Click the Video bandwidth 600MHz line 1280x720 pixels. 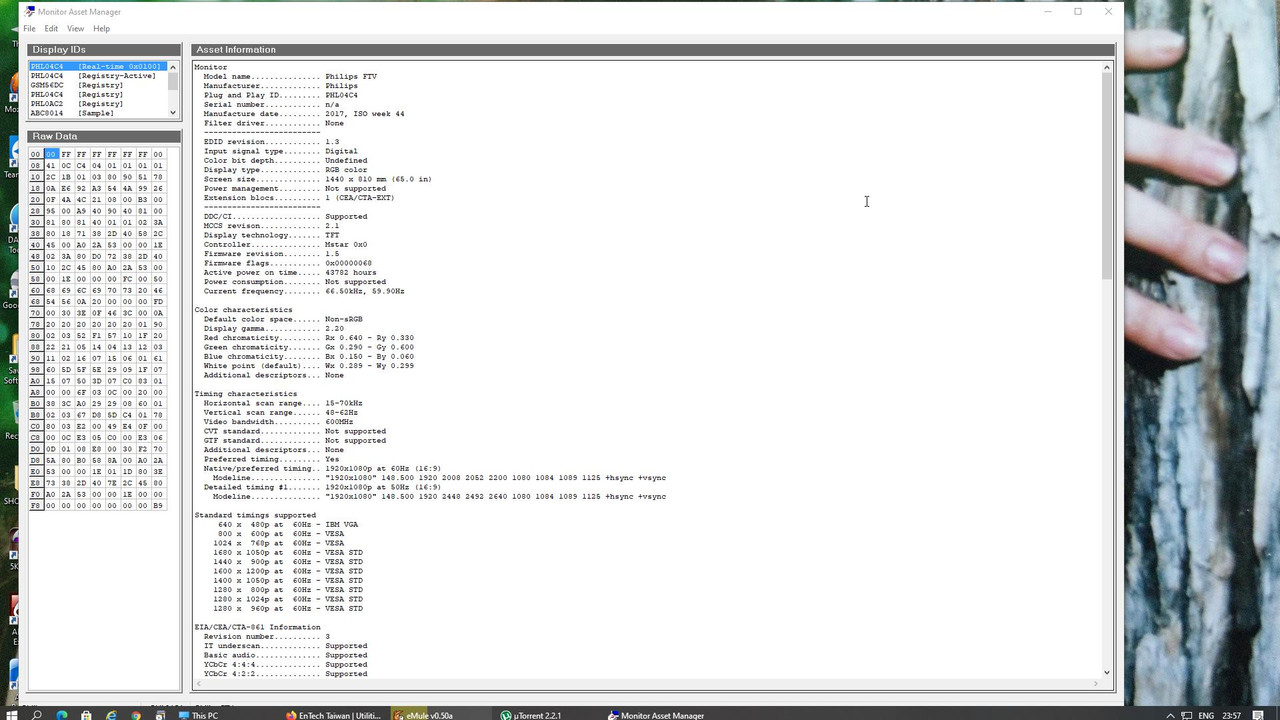click(x=278, y=421)
